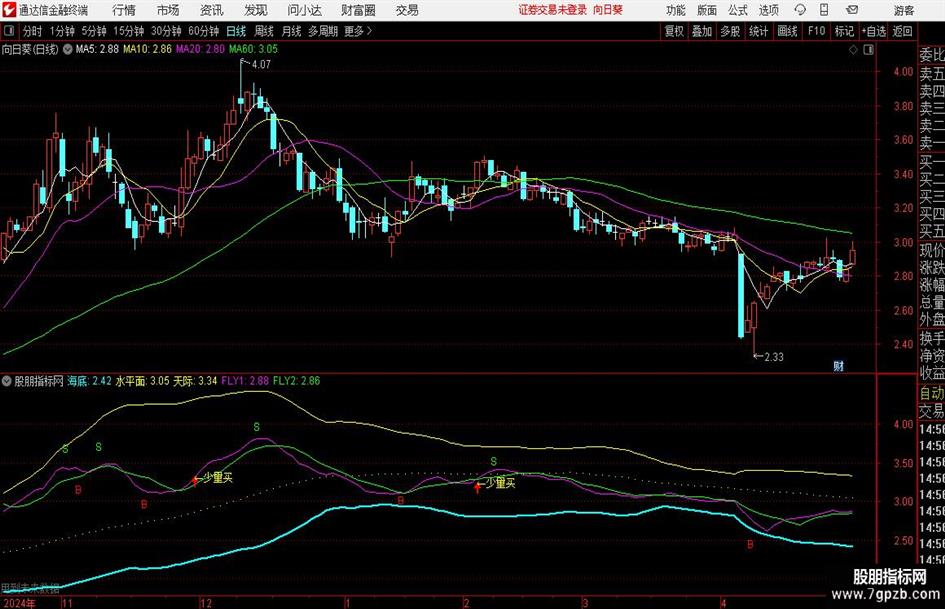This screenshot has width=945, height=609.
Task: Open the 版面 menu
Action: (x=707, y=10)
